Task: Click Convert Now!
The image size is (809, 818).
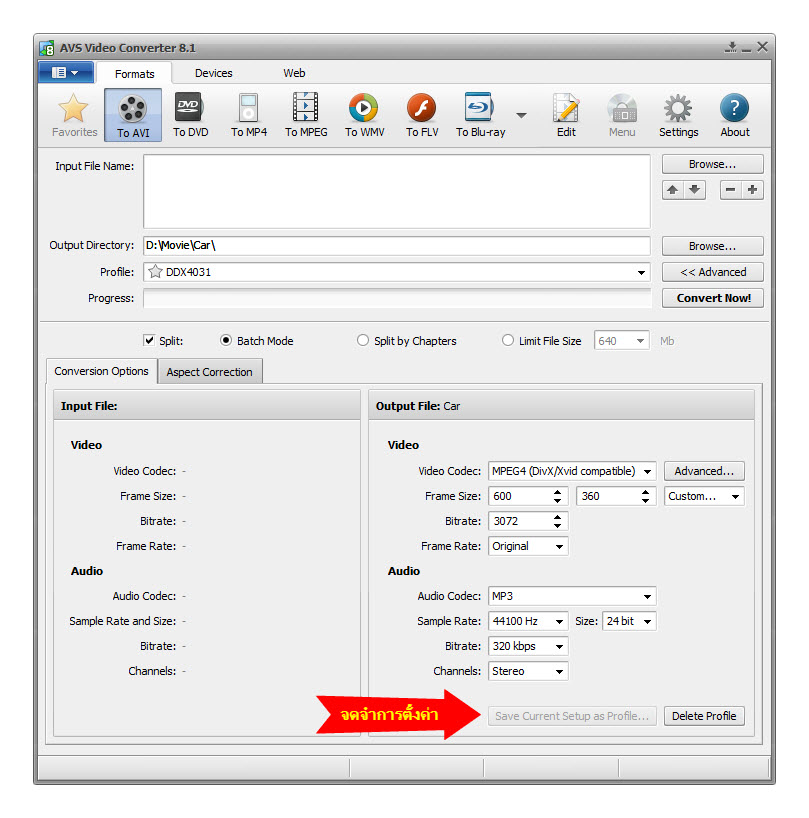Action: pos(713,298)
